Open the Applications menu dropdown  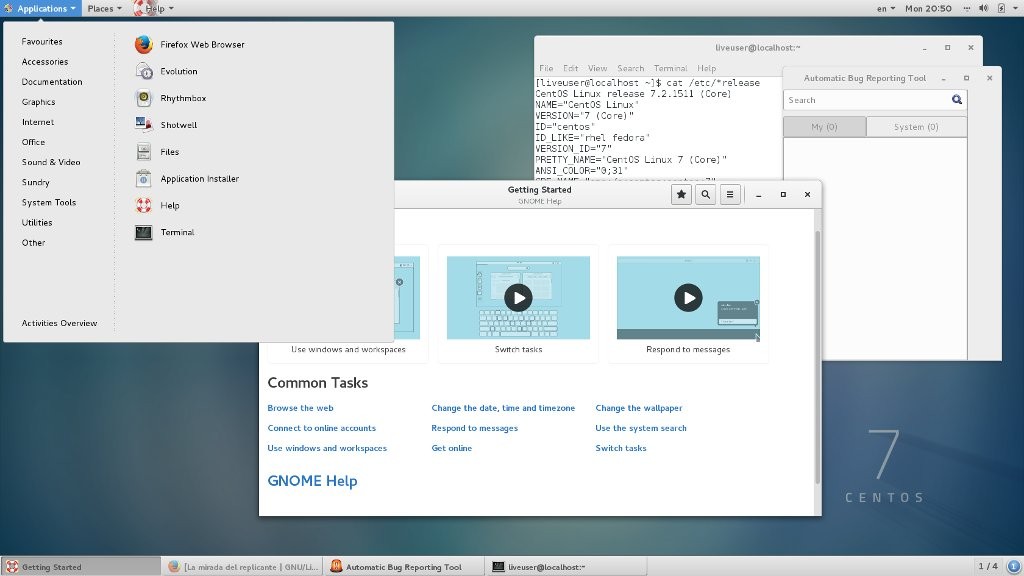click(40, 8)
